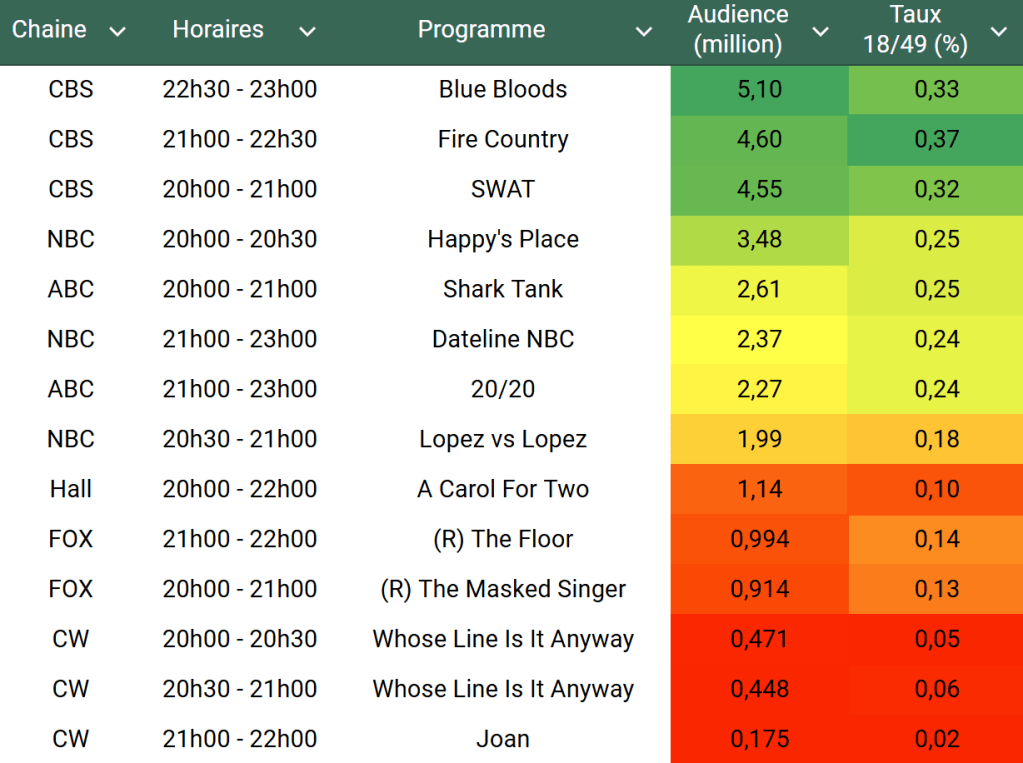Select the 0,02 rating cell for Joan

click(936, 739)
